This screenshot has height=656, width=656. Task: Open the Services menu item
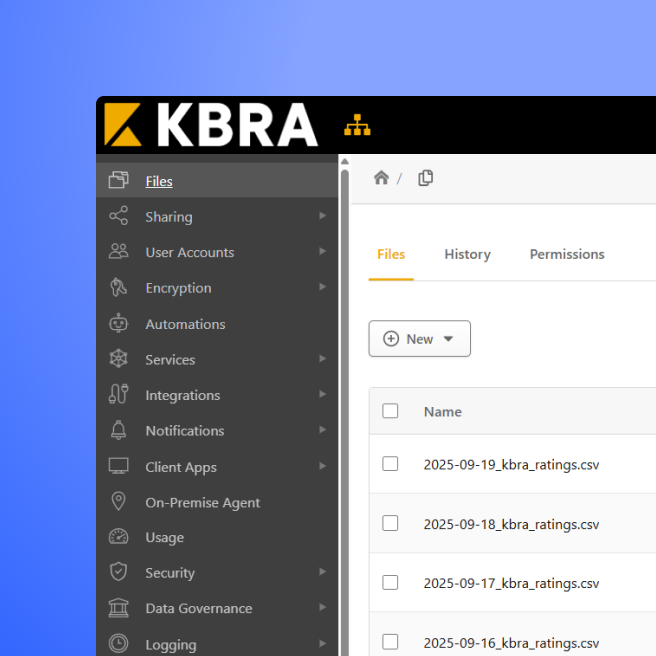pos(217,359)
